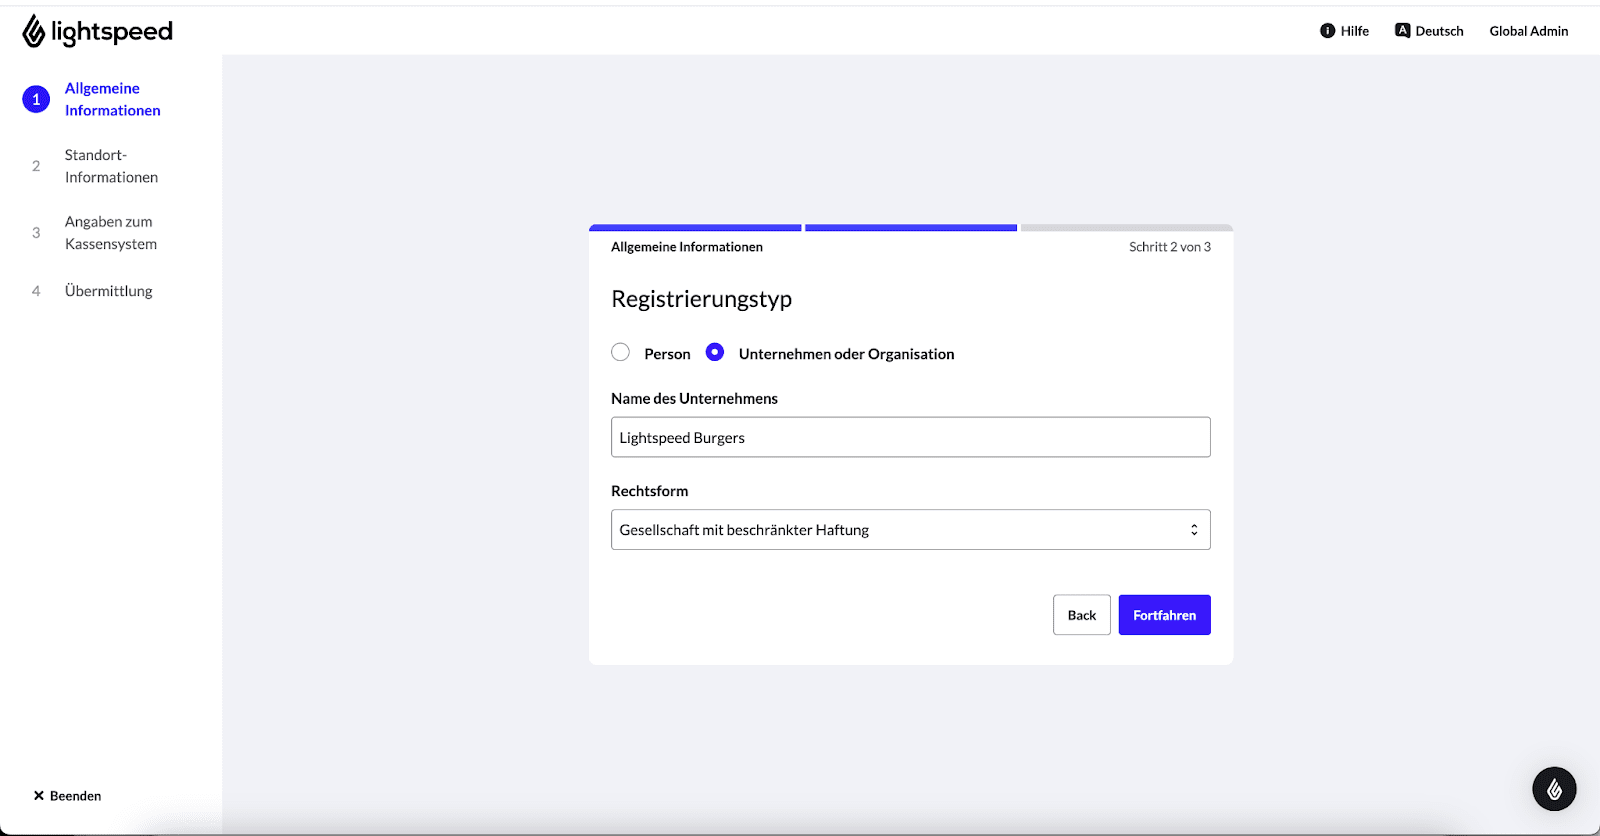Image resolution: width=1600 pixels, height=836 pixels.
Task: Click the step 2 number in sidebar
Action: point(36,166)
